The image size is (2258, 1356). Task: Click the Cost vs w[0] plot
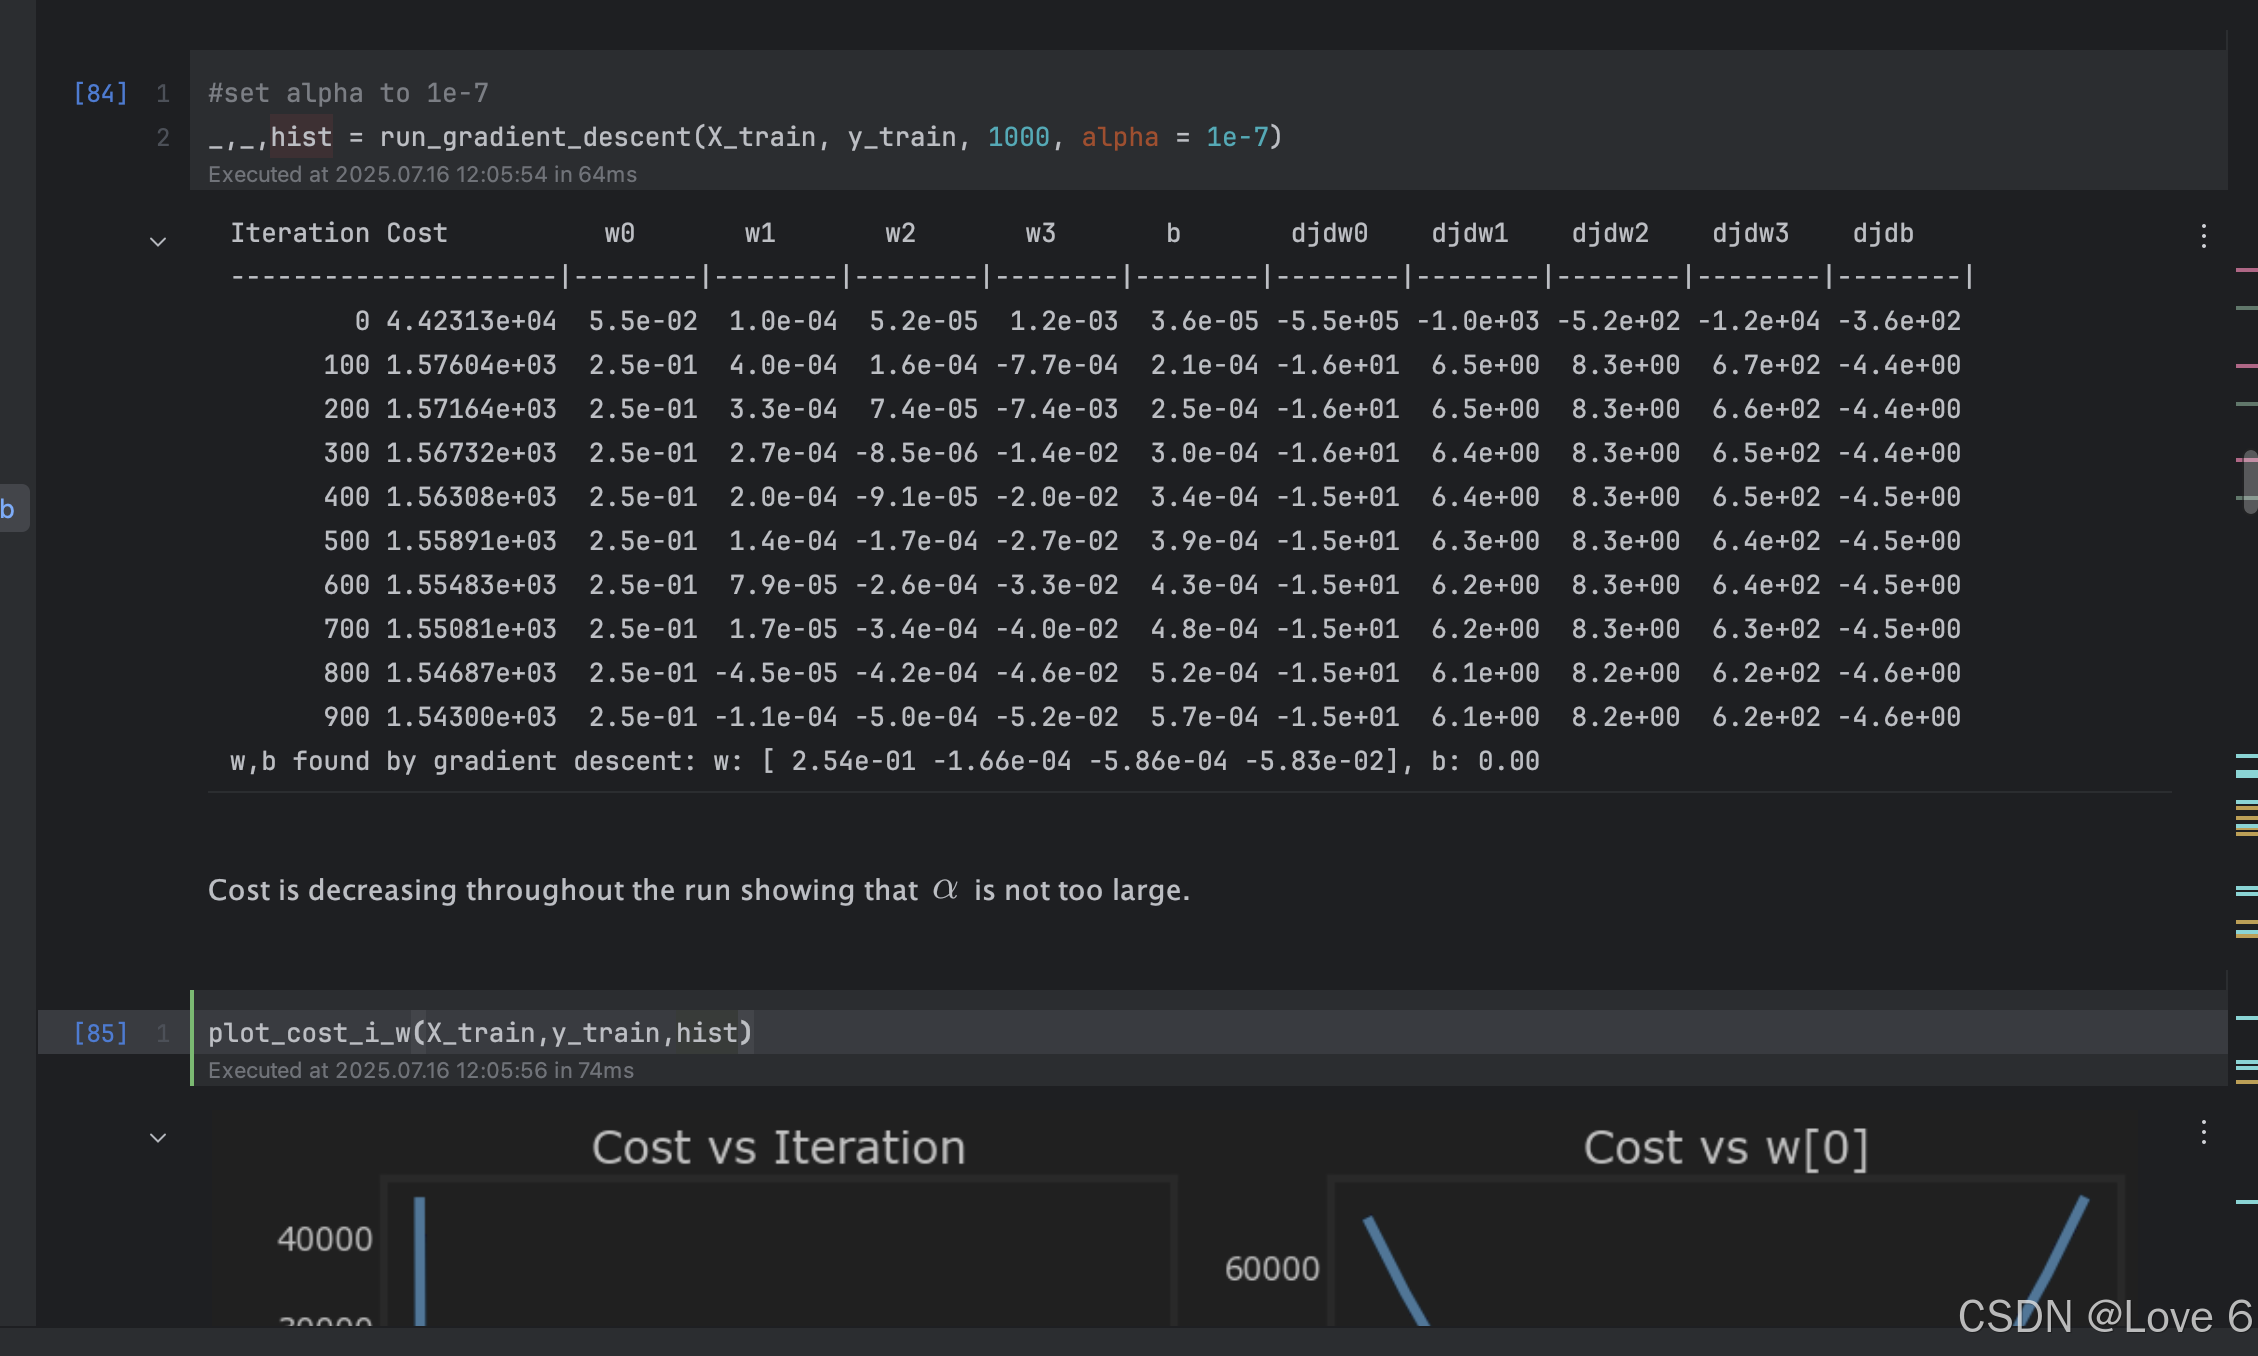point(1726,1250)
